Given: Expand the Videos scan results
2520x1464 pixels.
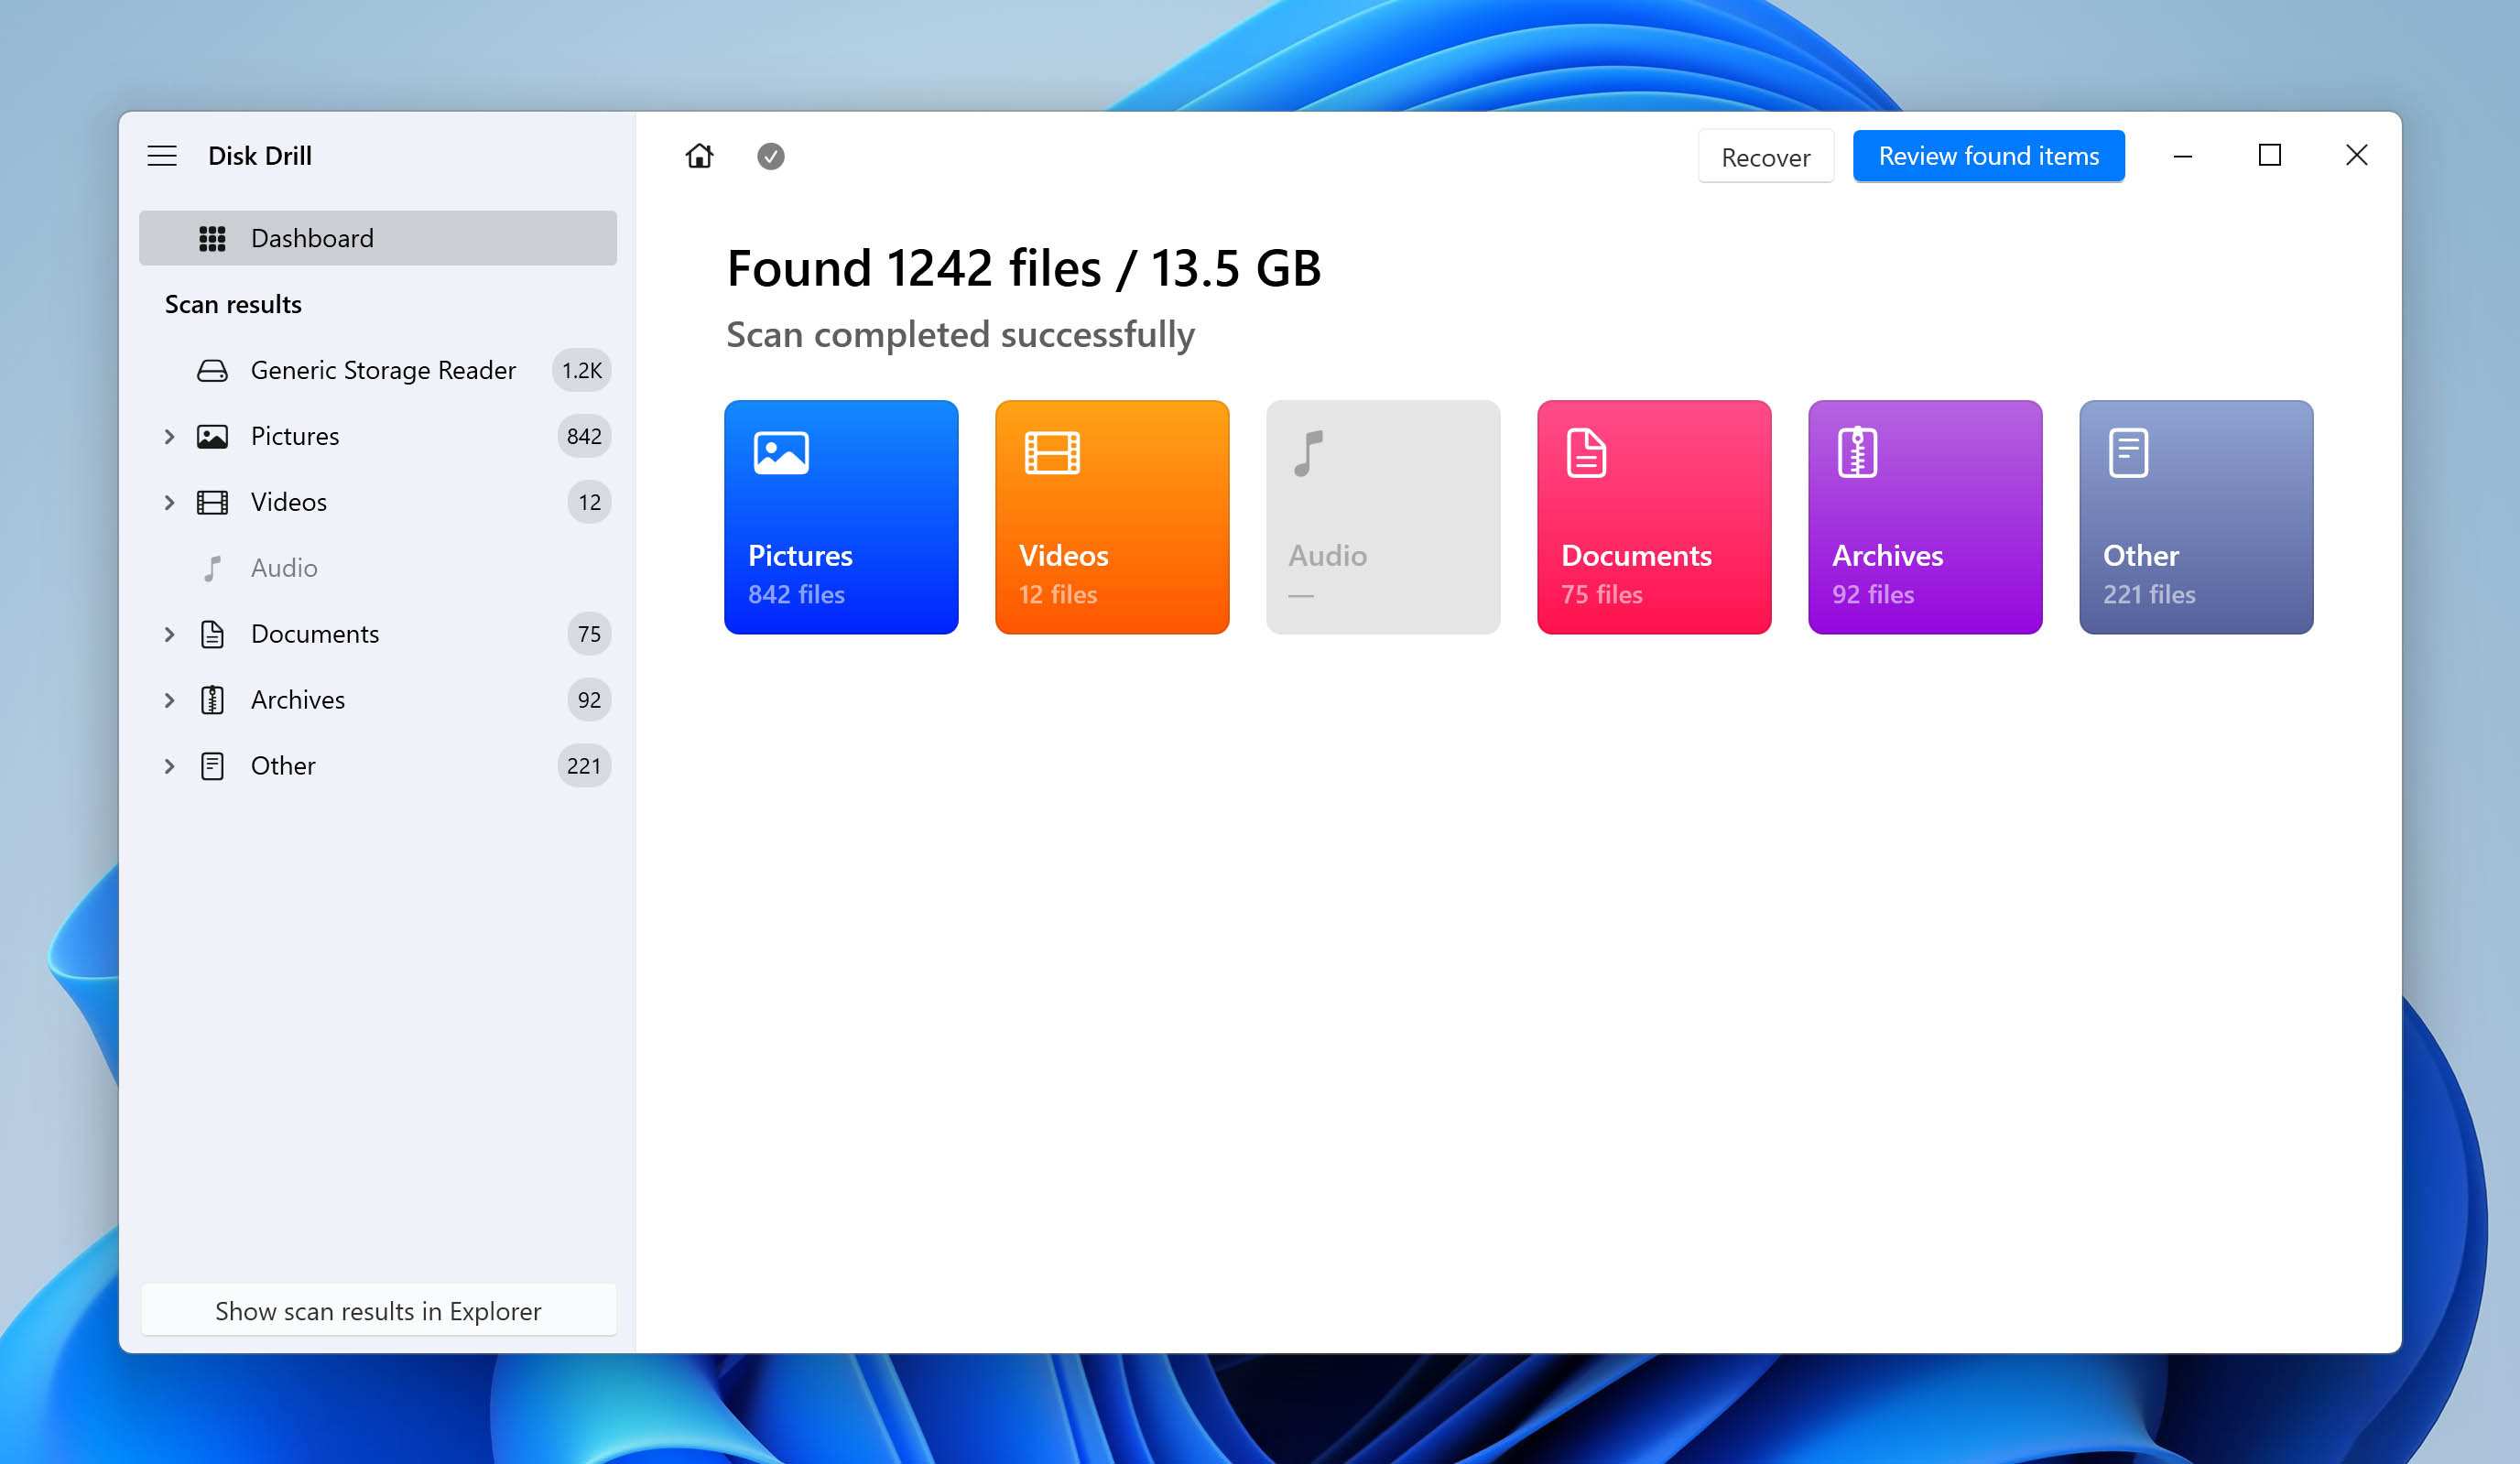Looking at the screenshot, I should (x=168, y=502).
